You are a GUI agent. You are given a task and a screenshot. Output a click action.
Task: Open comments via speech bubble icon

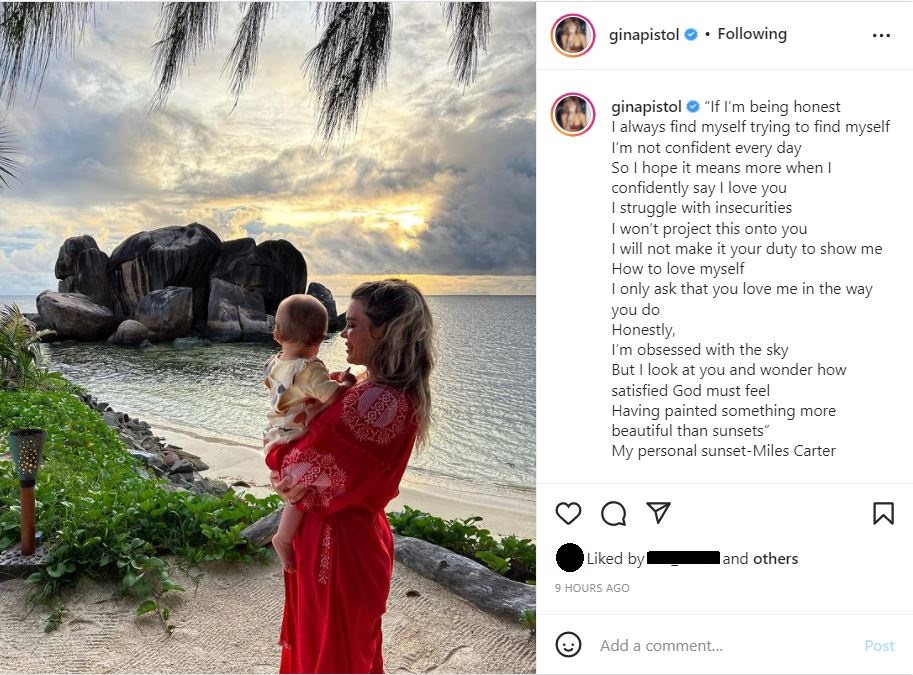coord(613,514)
